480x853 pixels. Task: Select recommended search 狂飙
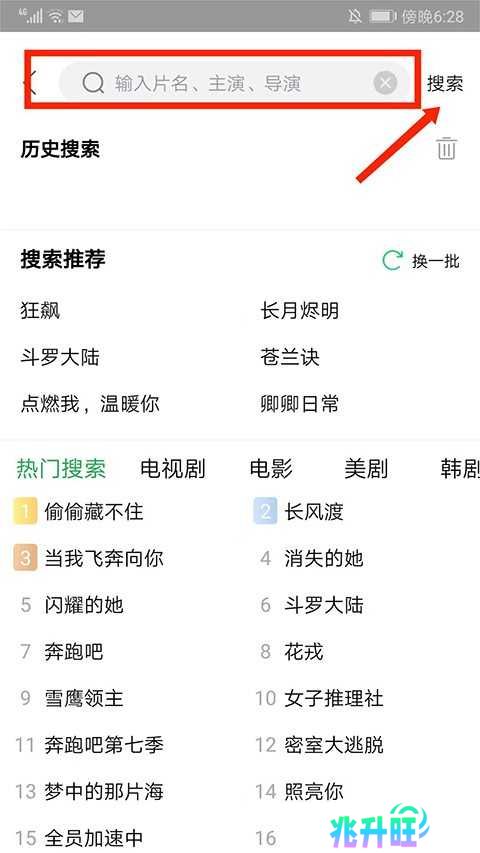(40, 311)
